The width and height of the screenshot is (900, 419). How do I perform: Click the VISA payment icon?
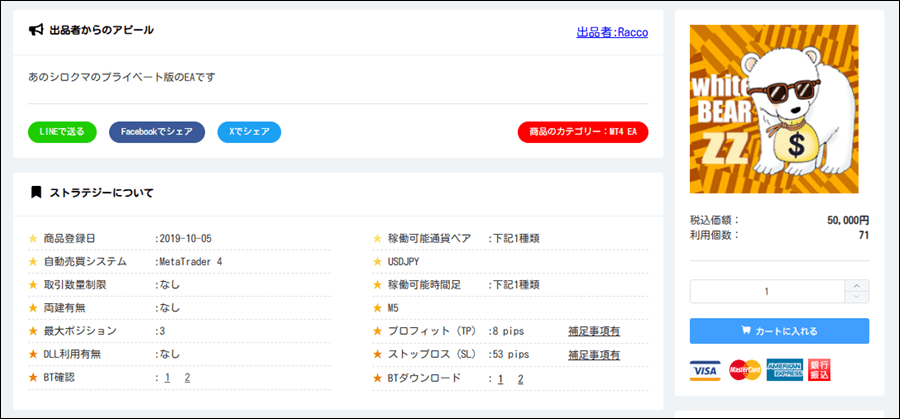[x=705, y=371]
